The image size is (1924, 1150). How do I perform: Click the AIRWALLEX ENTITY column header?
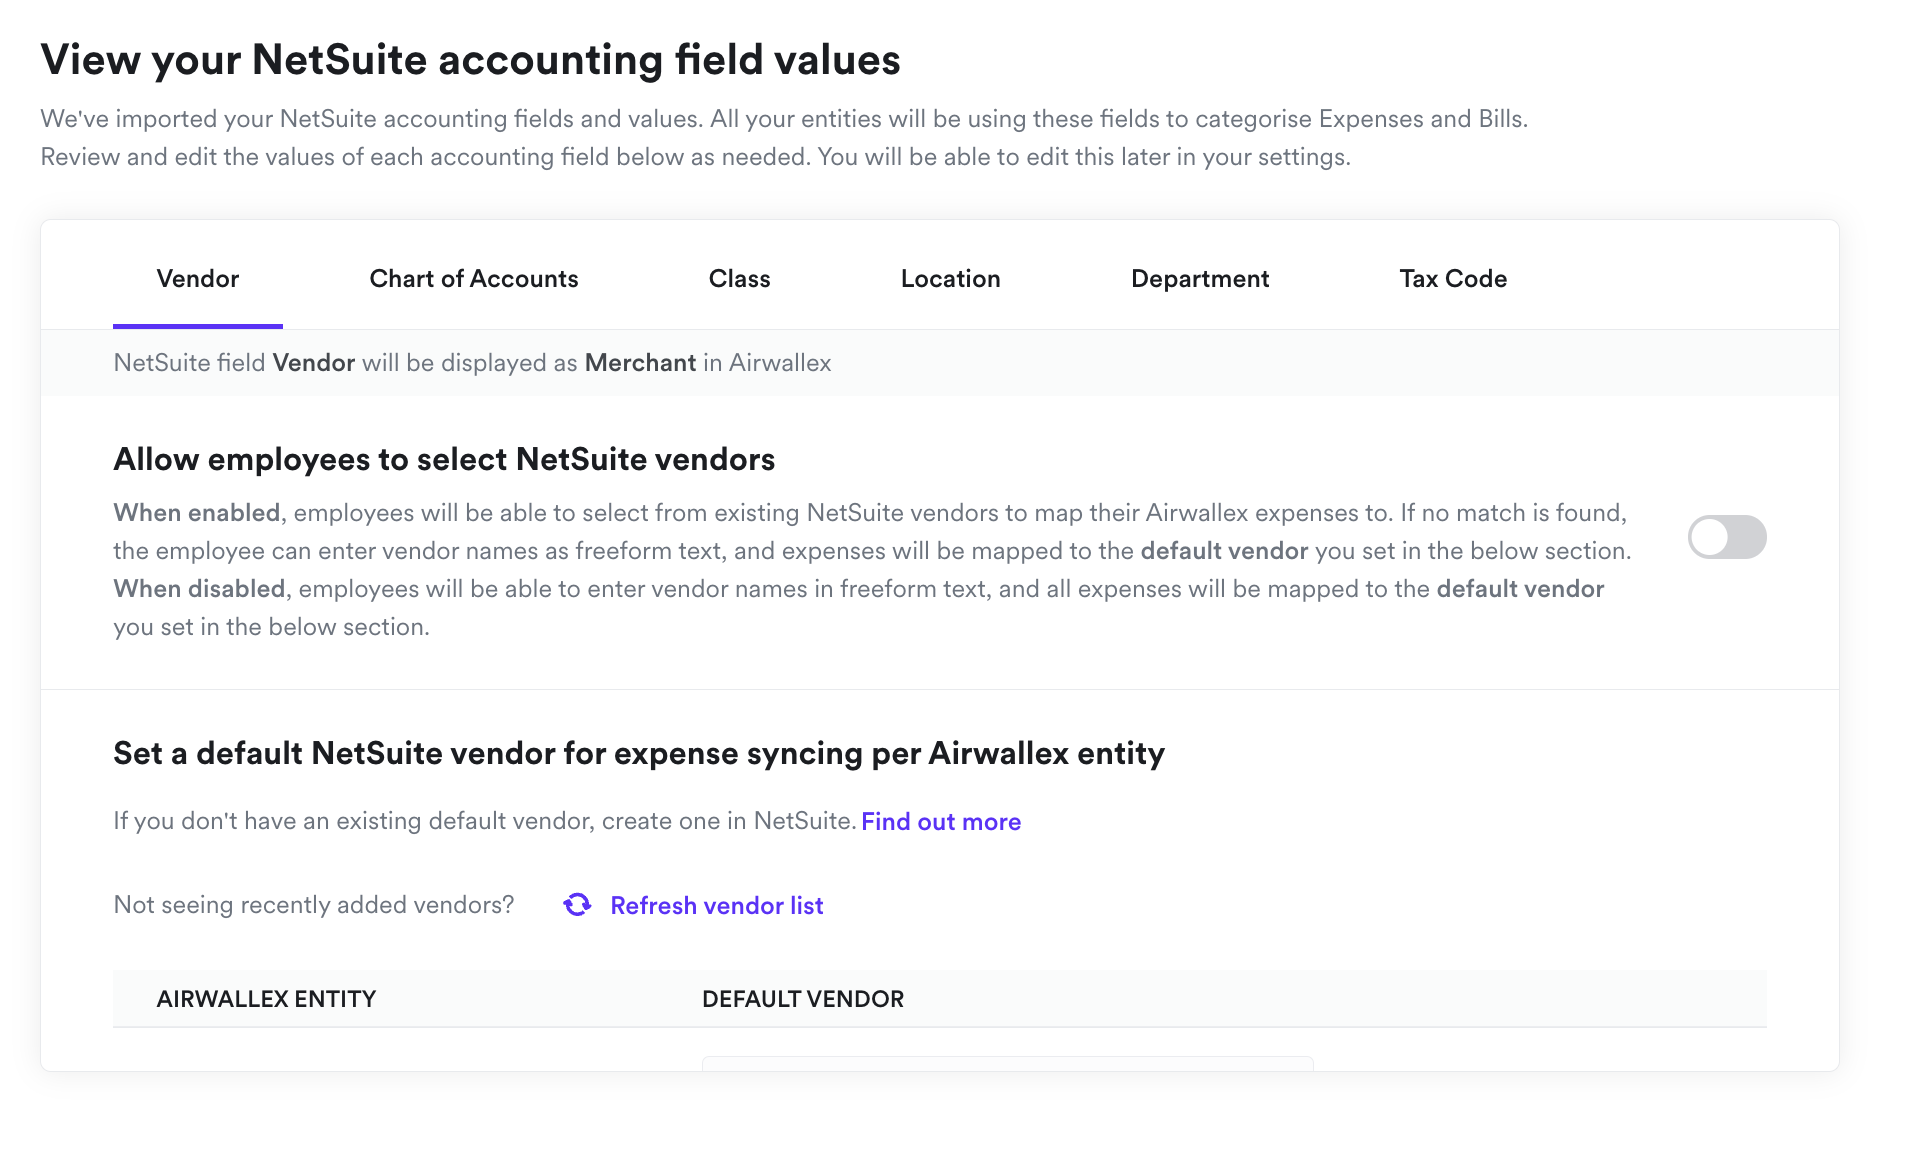(266, 998)
